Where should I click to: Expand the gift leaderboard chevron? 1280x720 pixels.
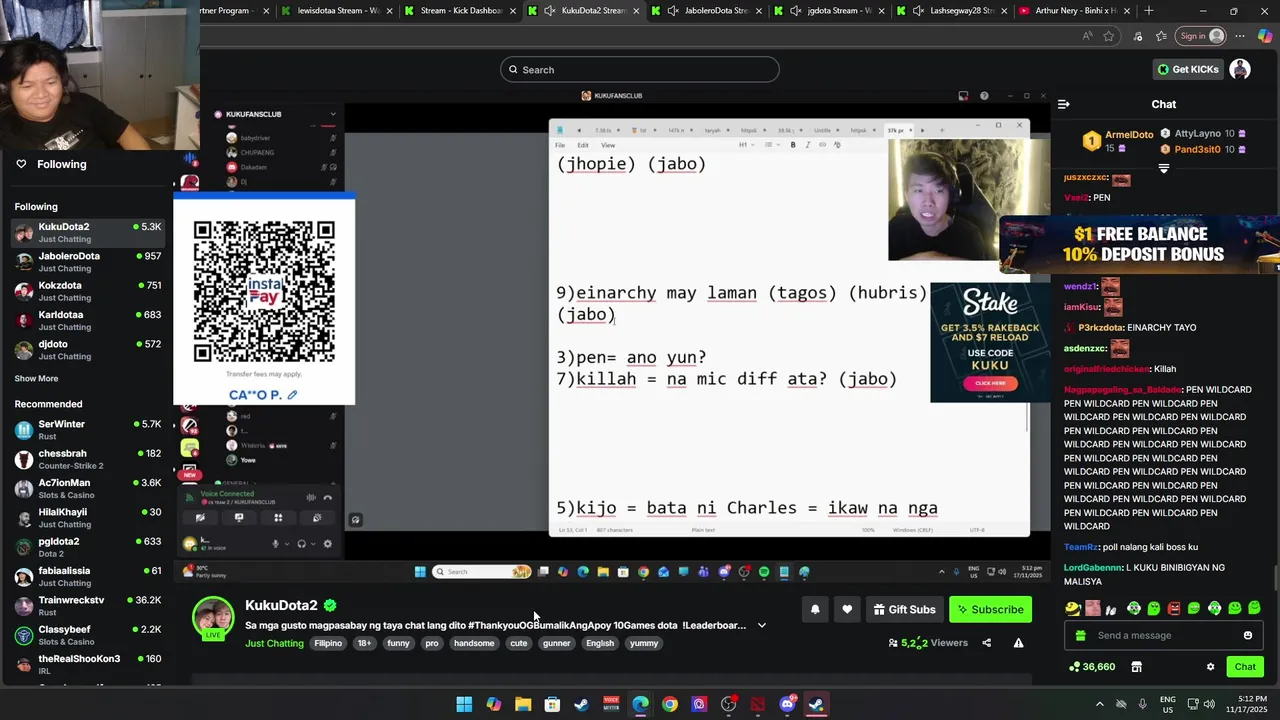pyautogui.click(x=1163, y=168)
